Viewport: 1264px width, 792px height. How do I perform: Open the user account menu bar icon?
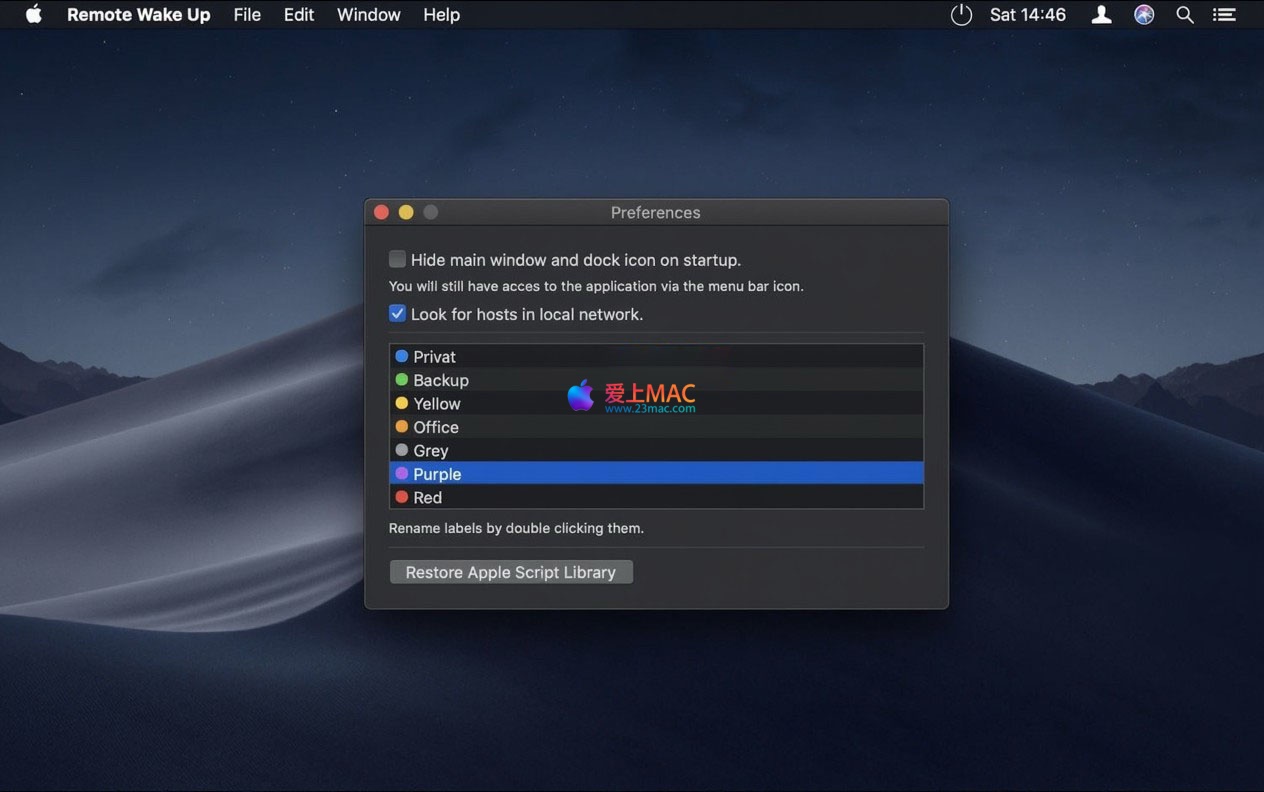1101,15
